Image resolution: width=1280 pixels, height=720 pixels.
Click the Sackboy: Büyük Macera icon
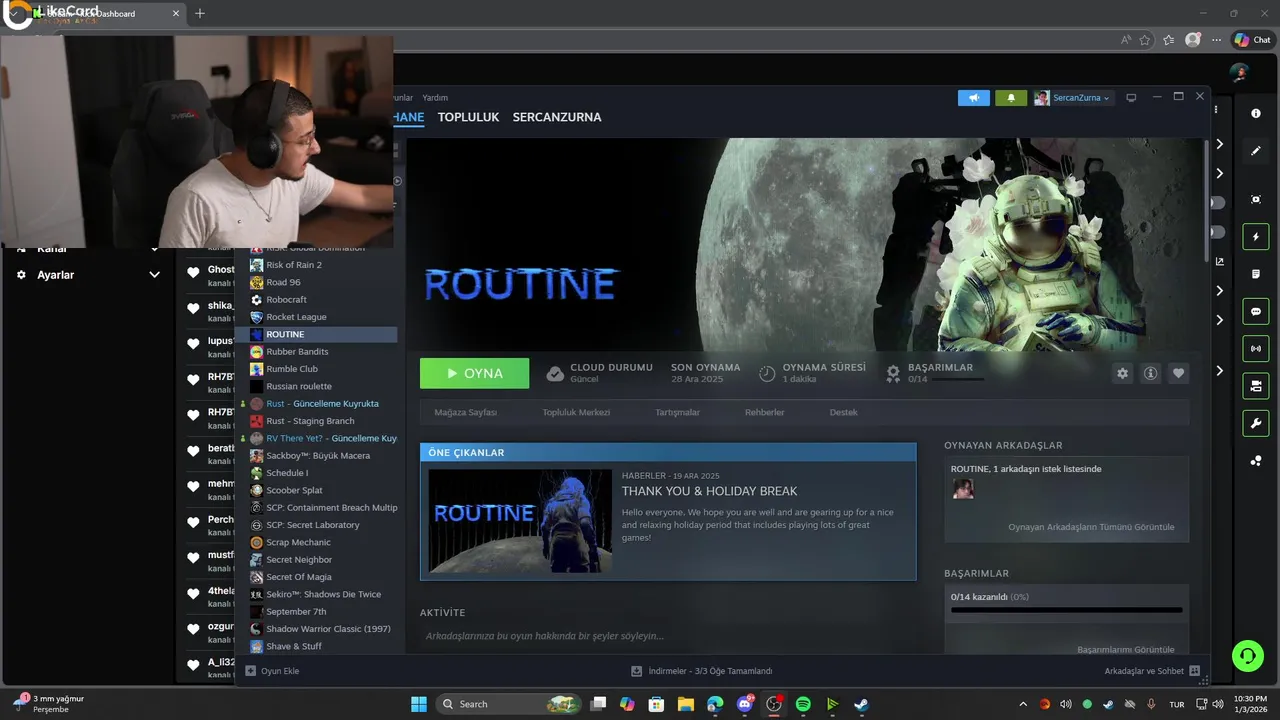point(257,456)
